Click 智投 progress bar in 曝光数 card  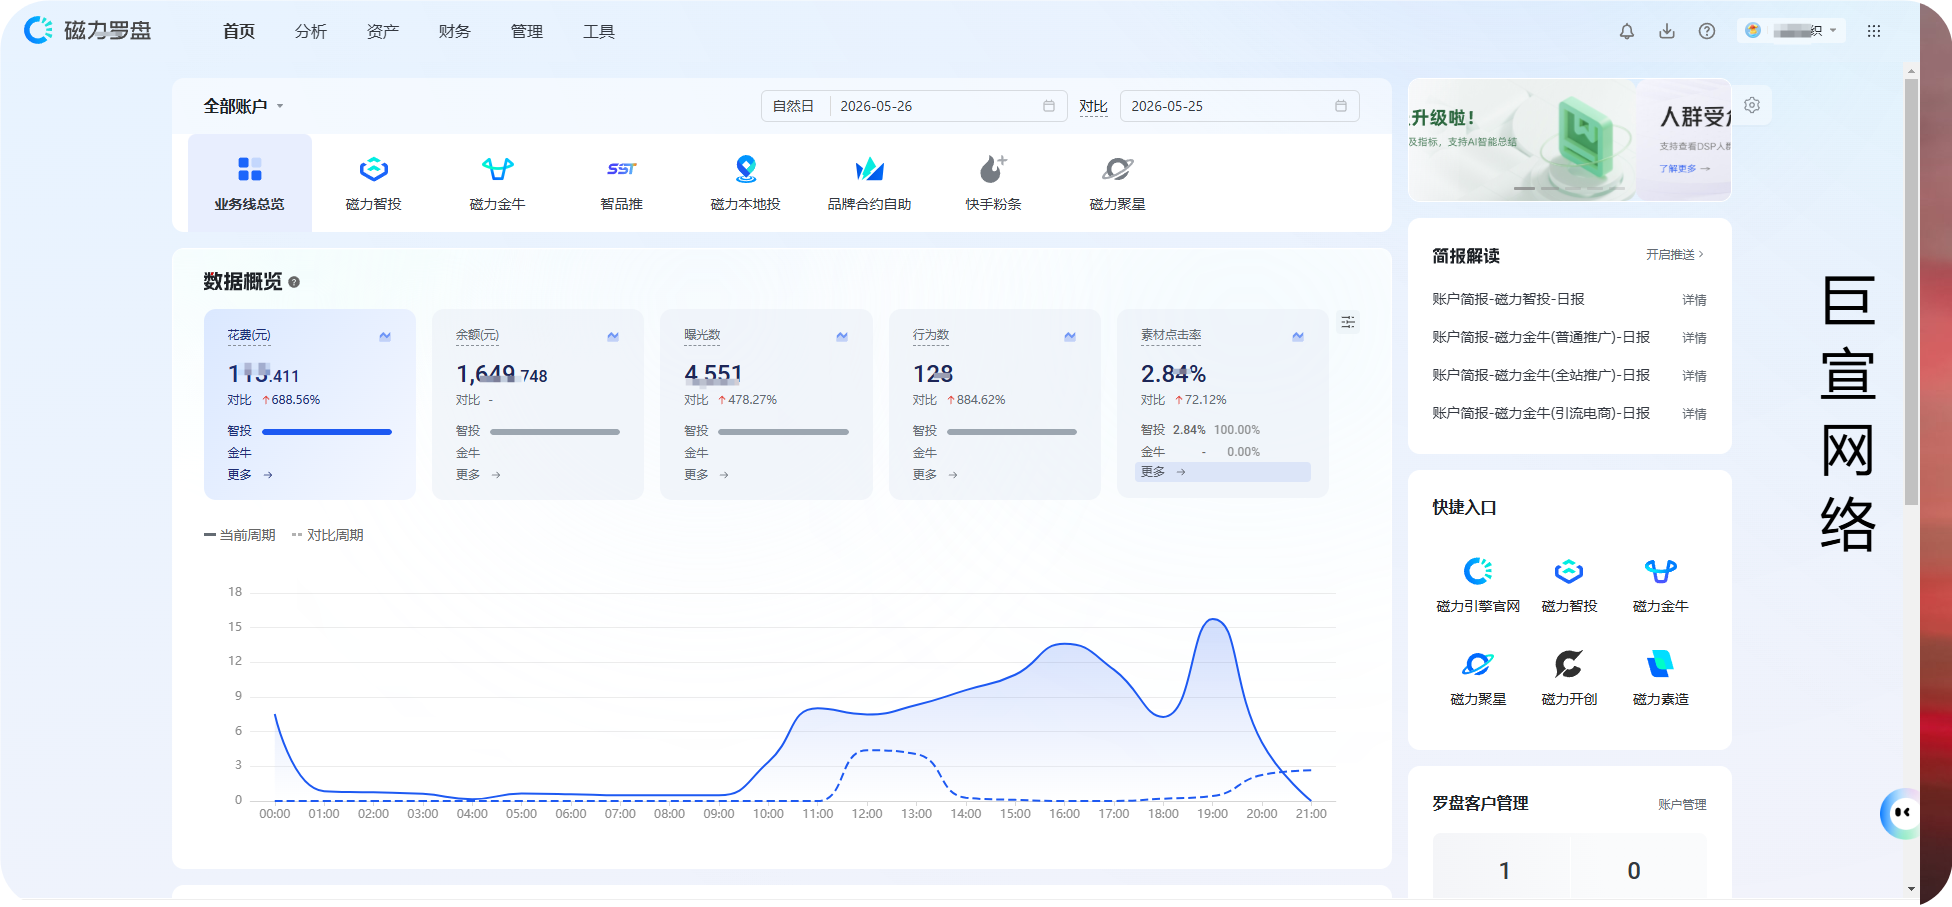click(783, 432)
